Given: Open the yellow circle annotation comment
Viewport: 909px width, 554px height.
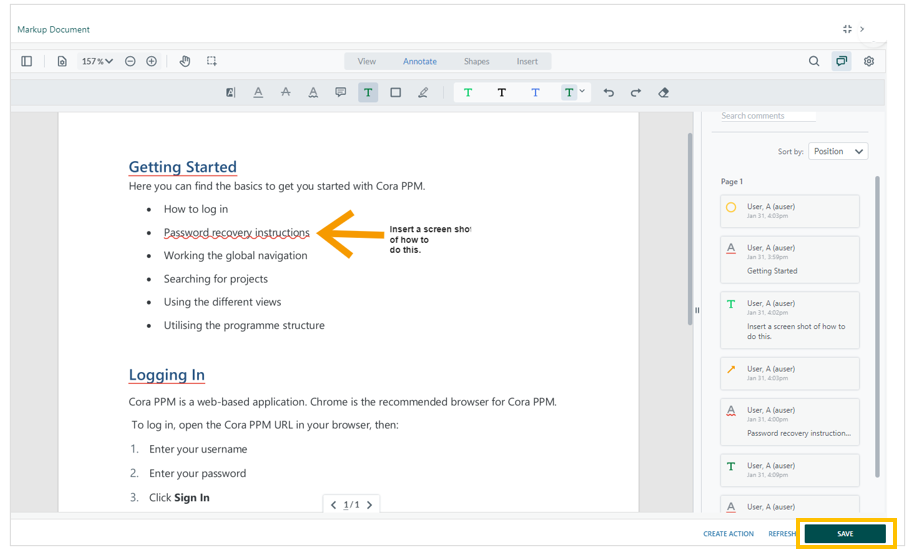Looking at the screenshot, I should (x=790, y=211).
